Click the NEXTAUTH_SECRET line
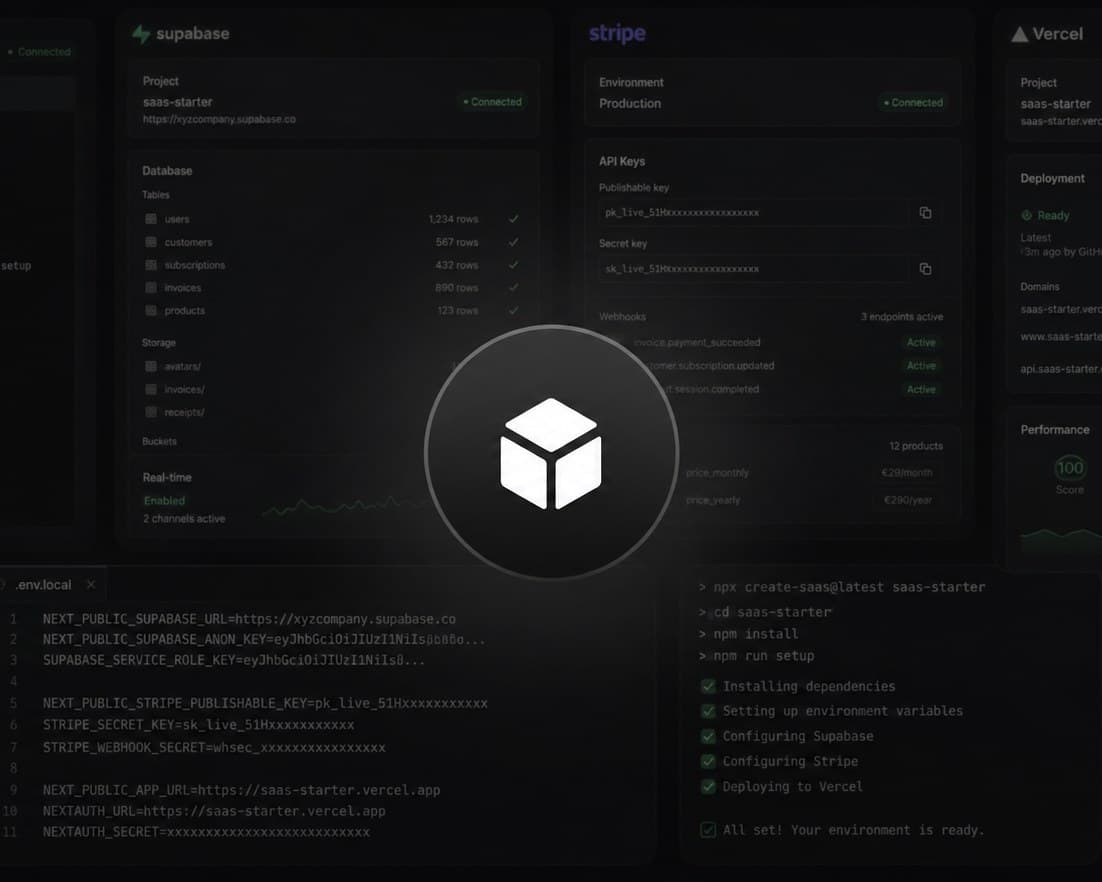Viewport: 1102px width, 882px height. (x=206, y=832)
